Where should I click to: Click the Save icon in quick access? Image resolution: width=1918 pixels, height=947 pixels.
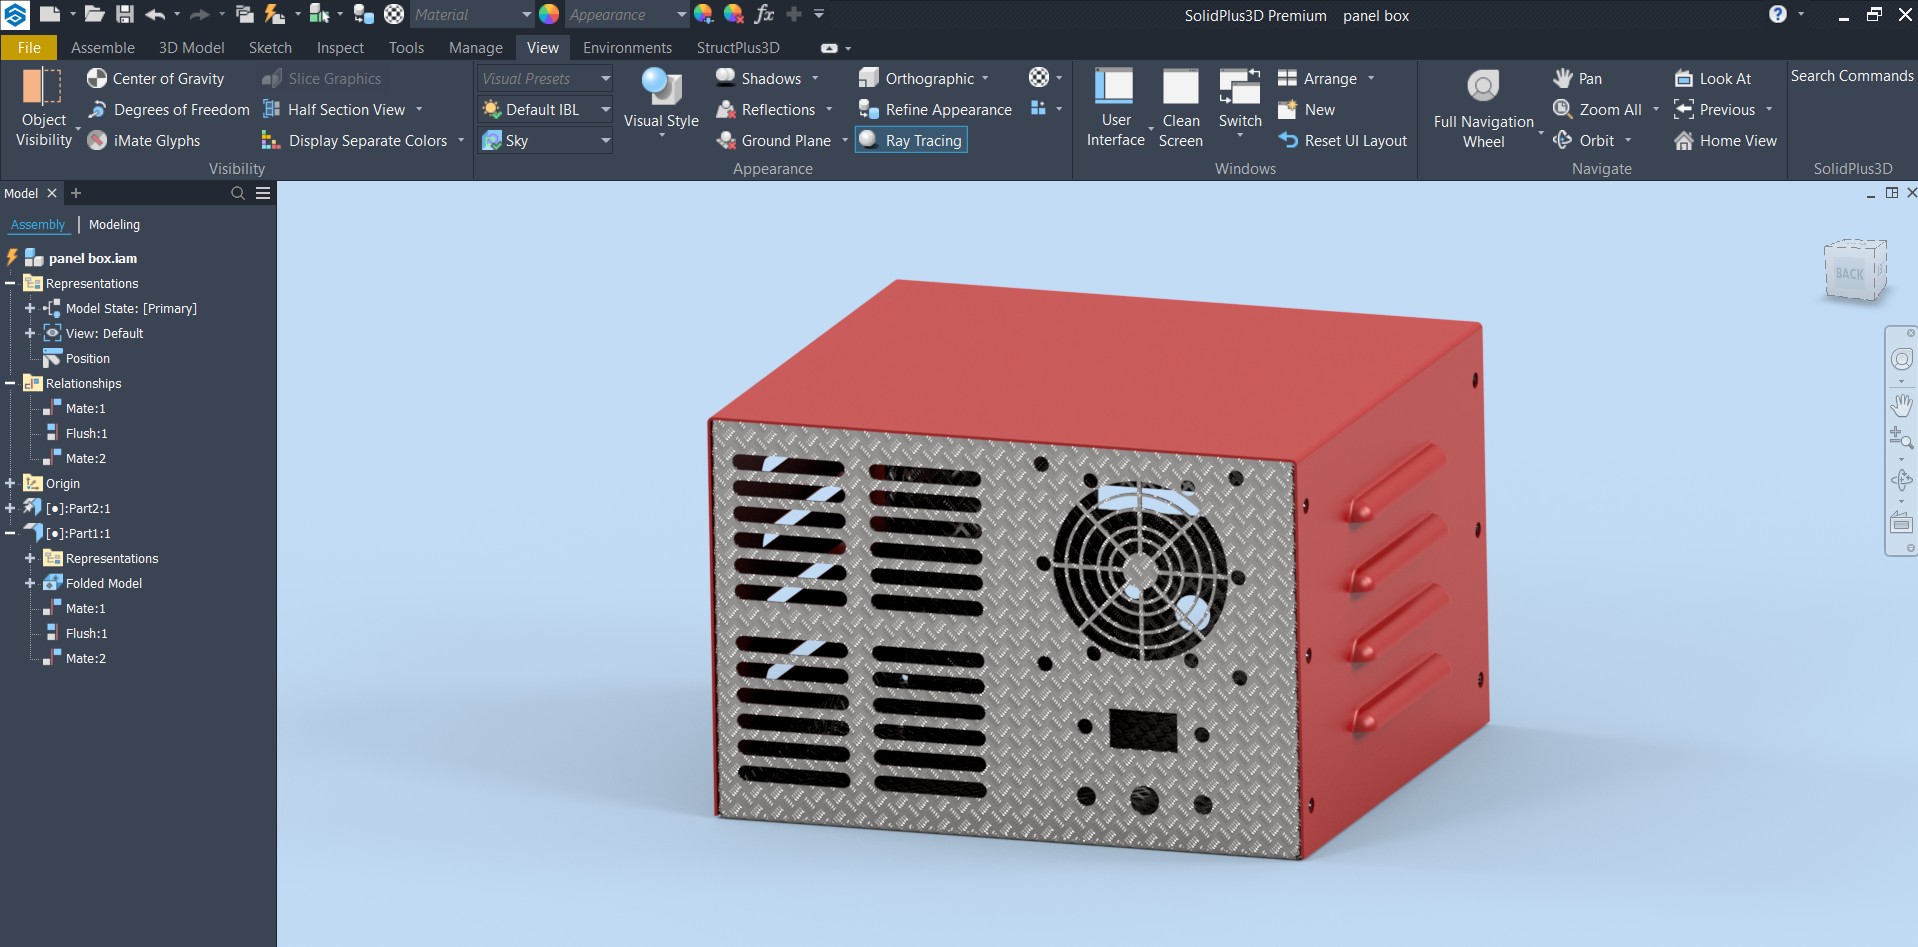pos(124,14)
